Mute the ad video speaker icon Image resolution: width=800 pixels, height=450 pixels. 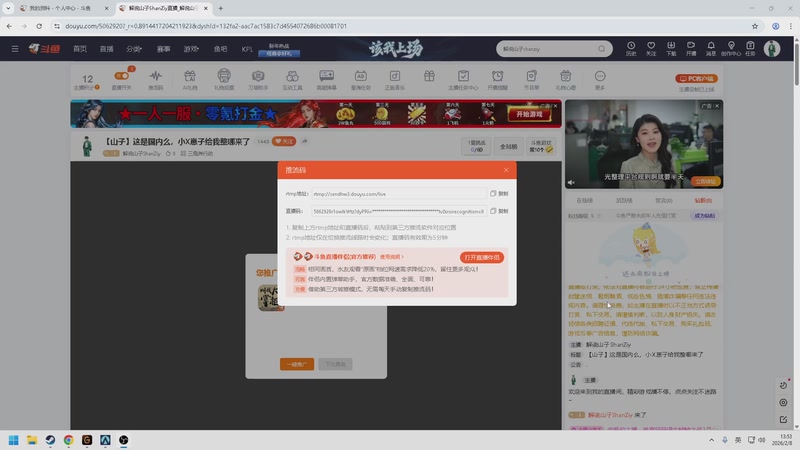pos(571,182)
